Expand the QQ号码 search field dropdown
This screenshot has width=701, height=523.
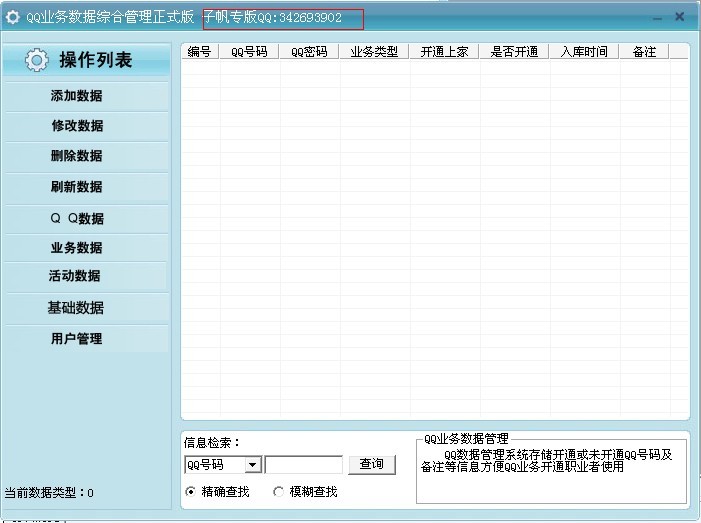(x=253, y=465)
